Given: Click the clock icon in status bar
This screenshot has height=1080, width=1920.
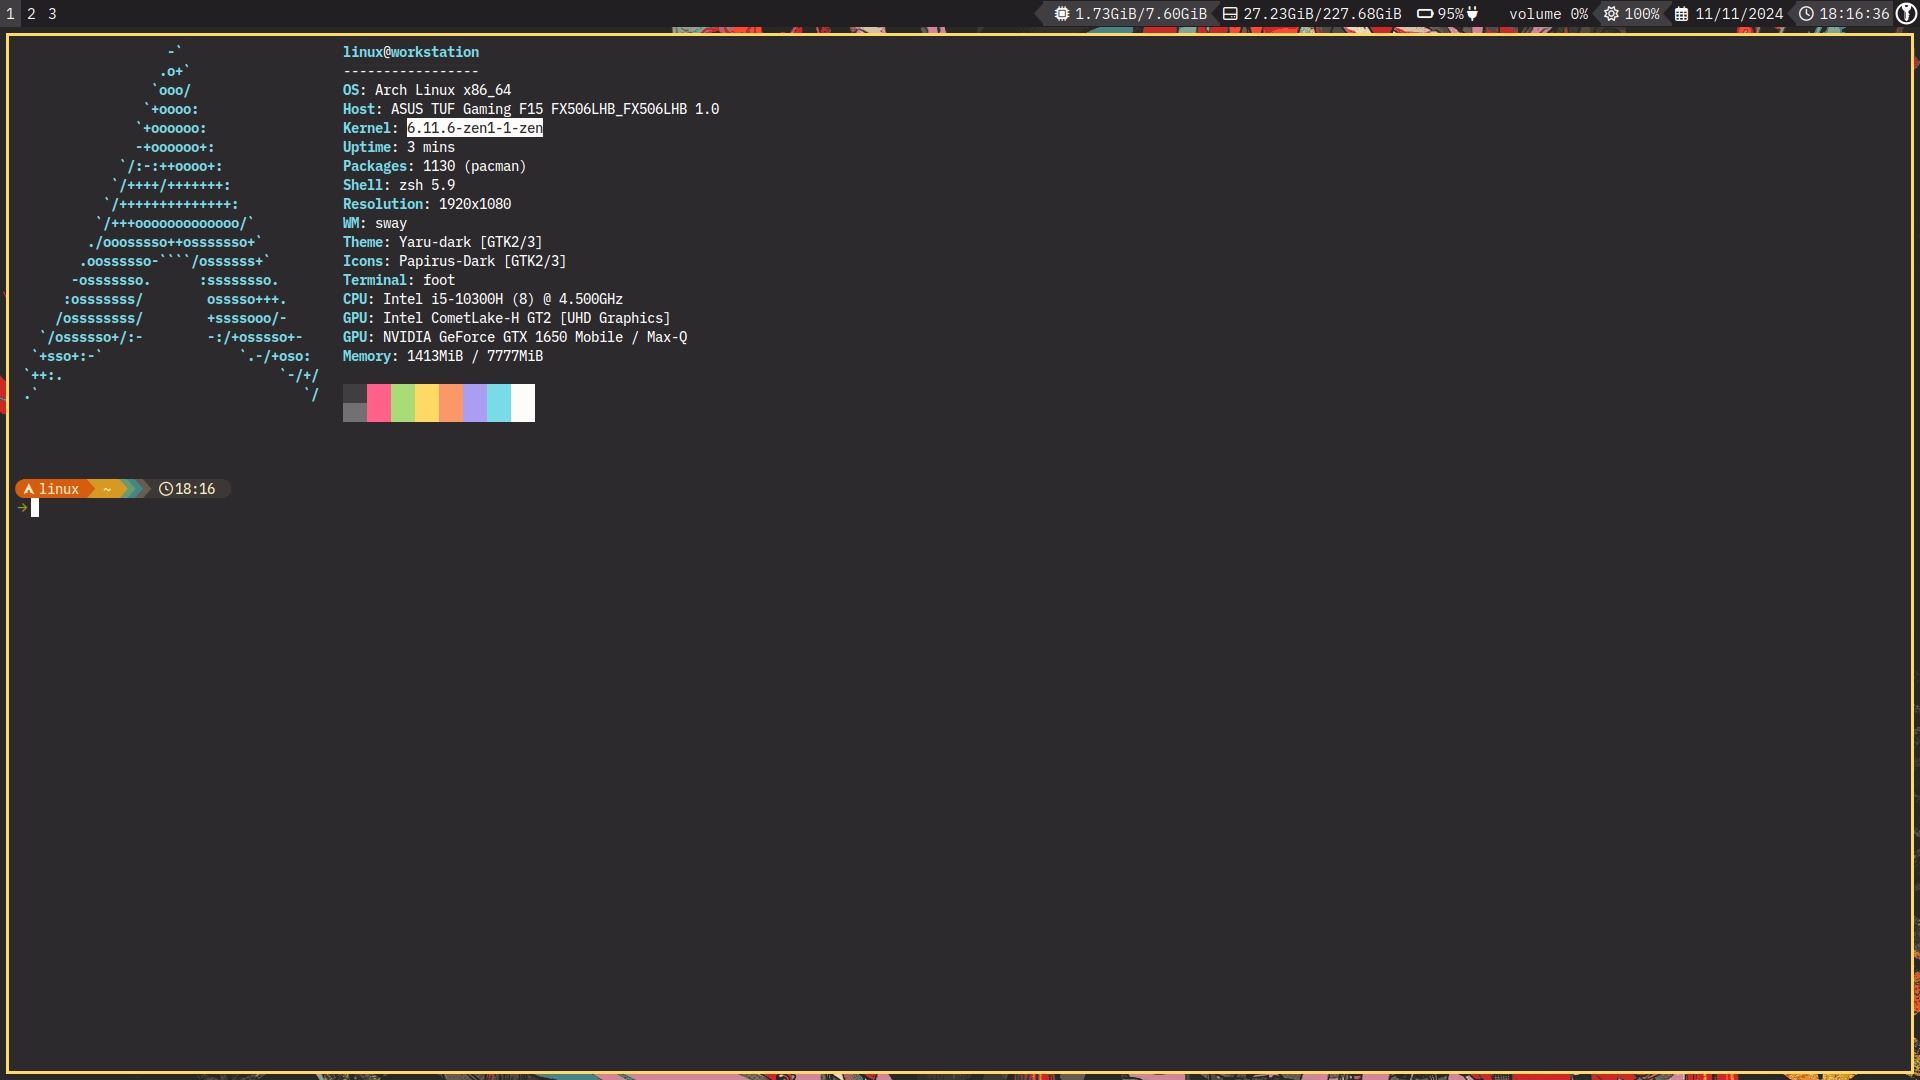Looking at the screenshot, I should pos(1806,14).
